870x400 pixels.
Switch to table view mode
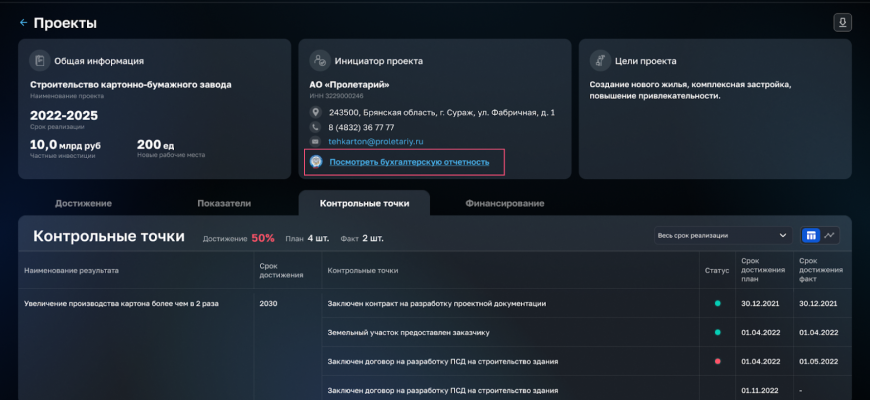click(811, 235)
